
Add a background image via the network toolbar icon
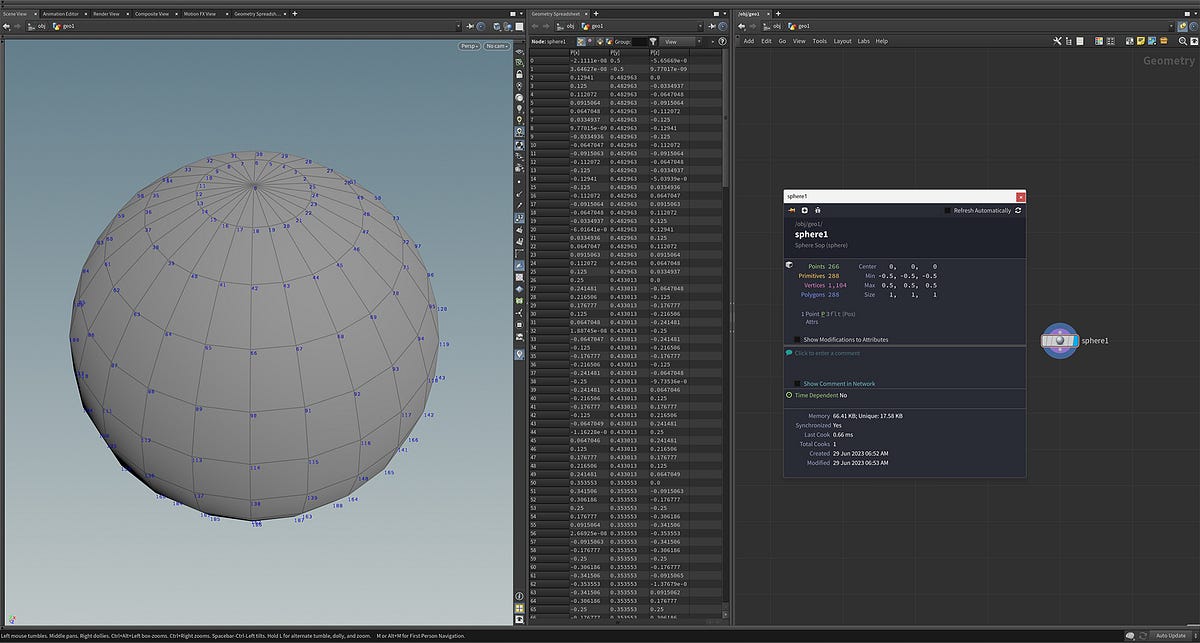[x=1151, y=41]
